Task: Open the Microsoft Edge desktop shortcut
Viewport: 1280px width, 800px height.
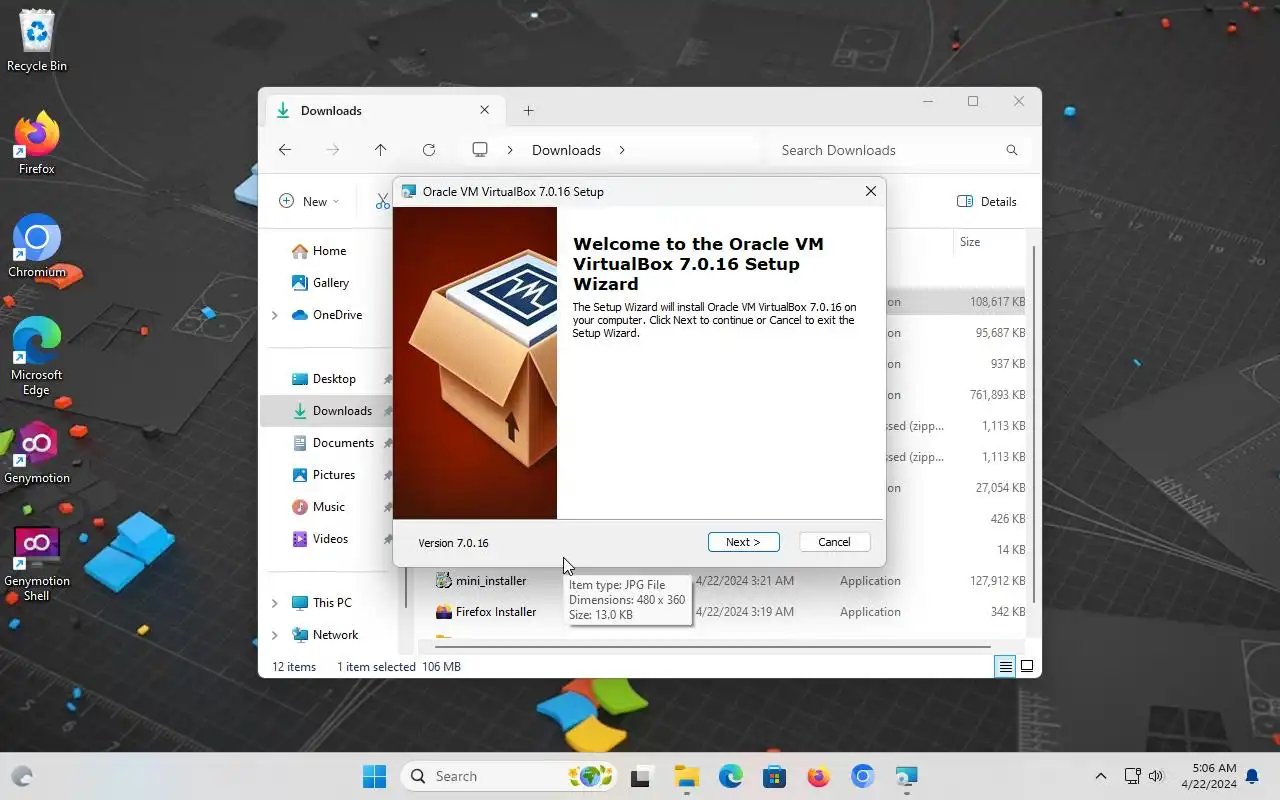Action: pos(37,357)
